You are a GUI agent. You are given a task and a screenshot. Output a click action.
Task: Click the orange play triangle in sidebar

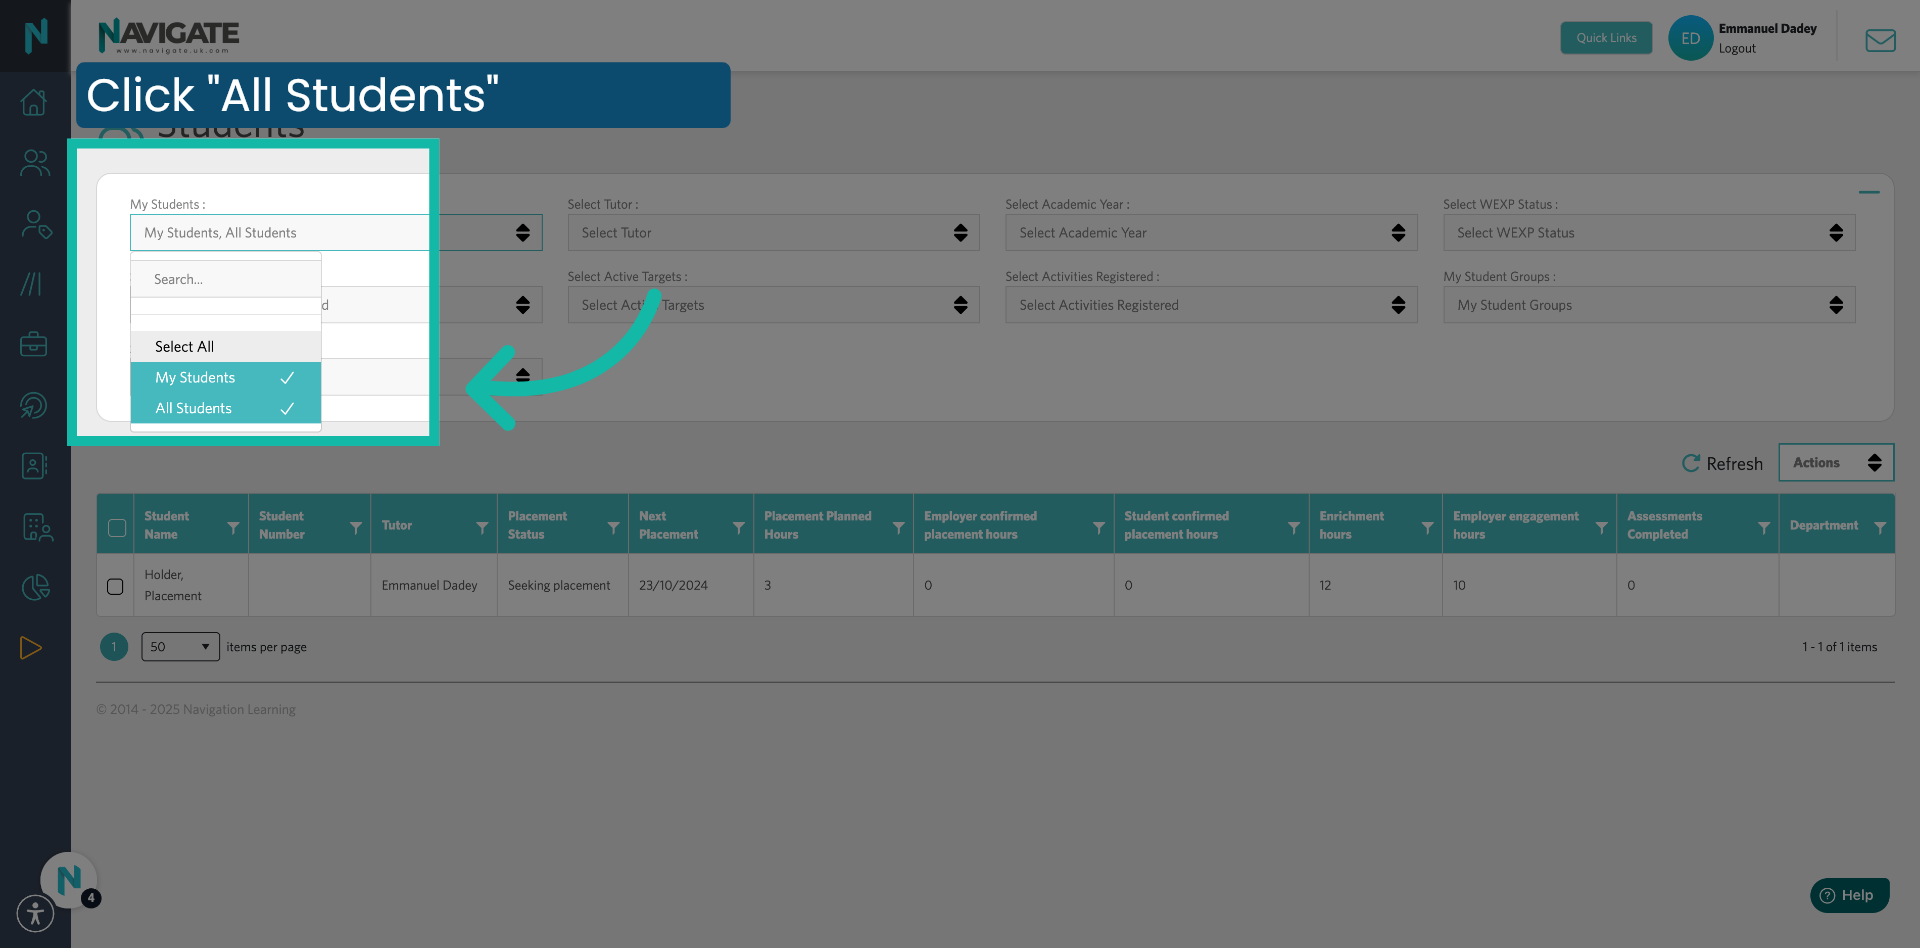click(31, 647)
